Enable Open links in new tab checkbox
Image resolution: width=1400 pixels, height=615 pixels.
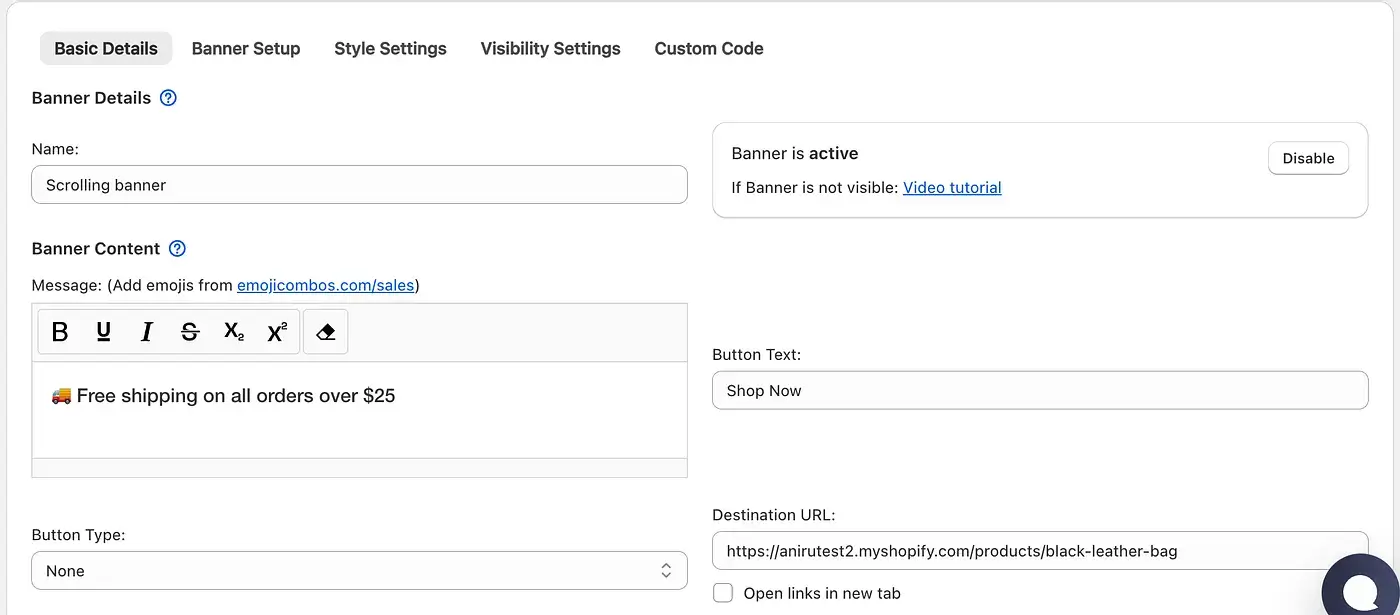click(x=723, y=593)
